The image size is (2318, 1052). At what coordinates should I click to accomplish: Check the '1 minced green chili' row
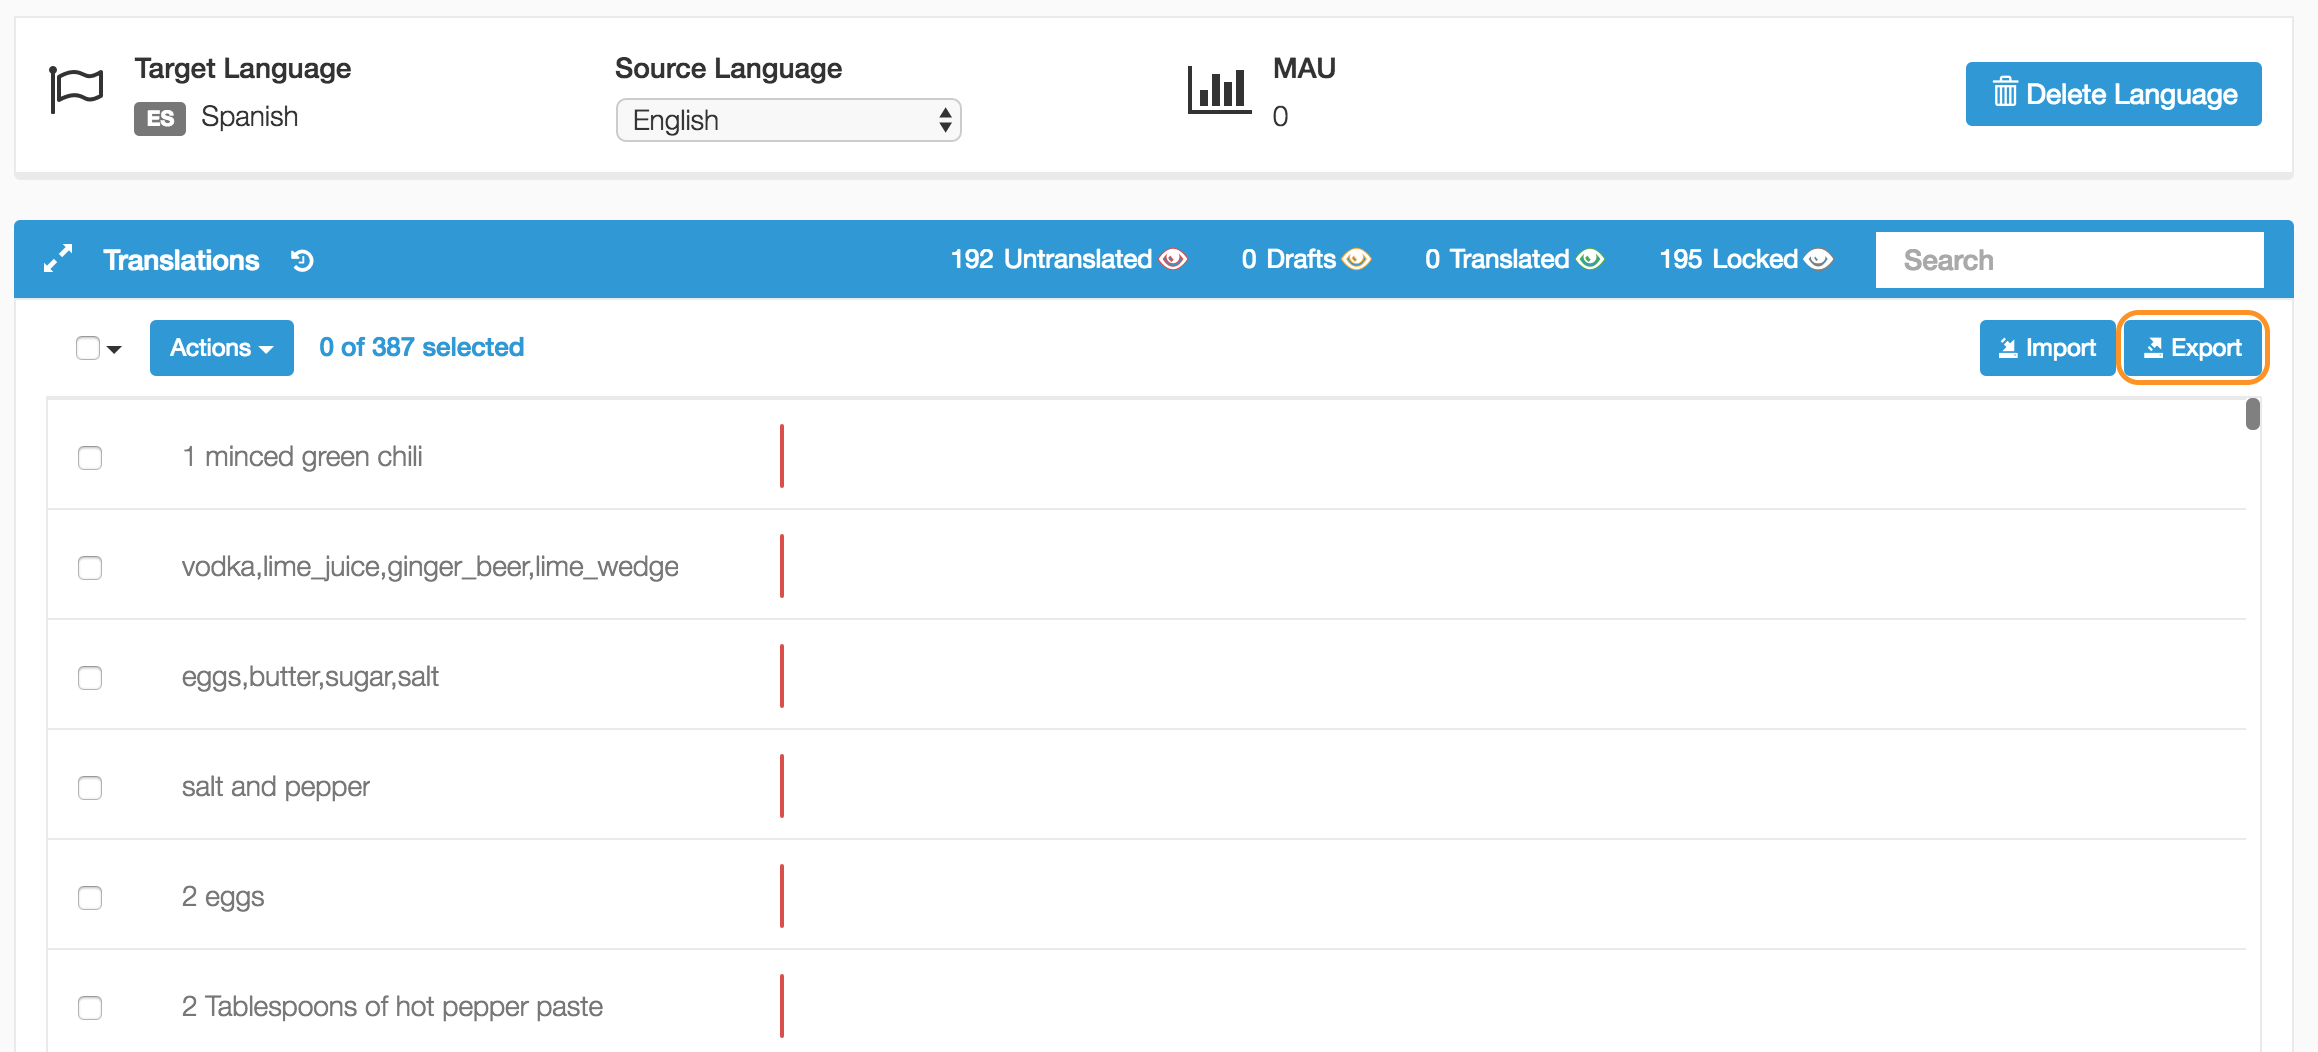tap(90, 458)
